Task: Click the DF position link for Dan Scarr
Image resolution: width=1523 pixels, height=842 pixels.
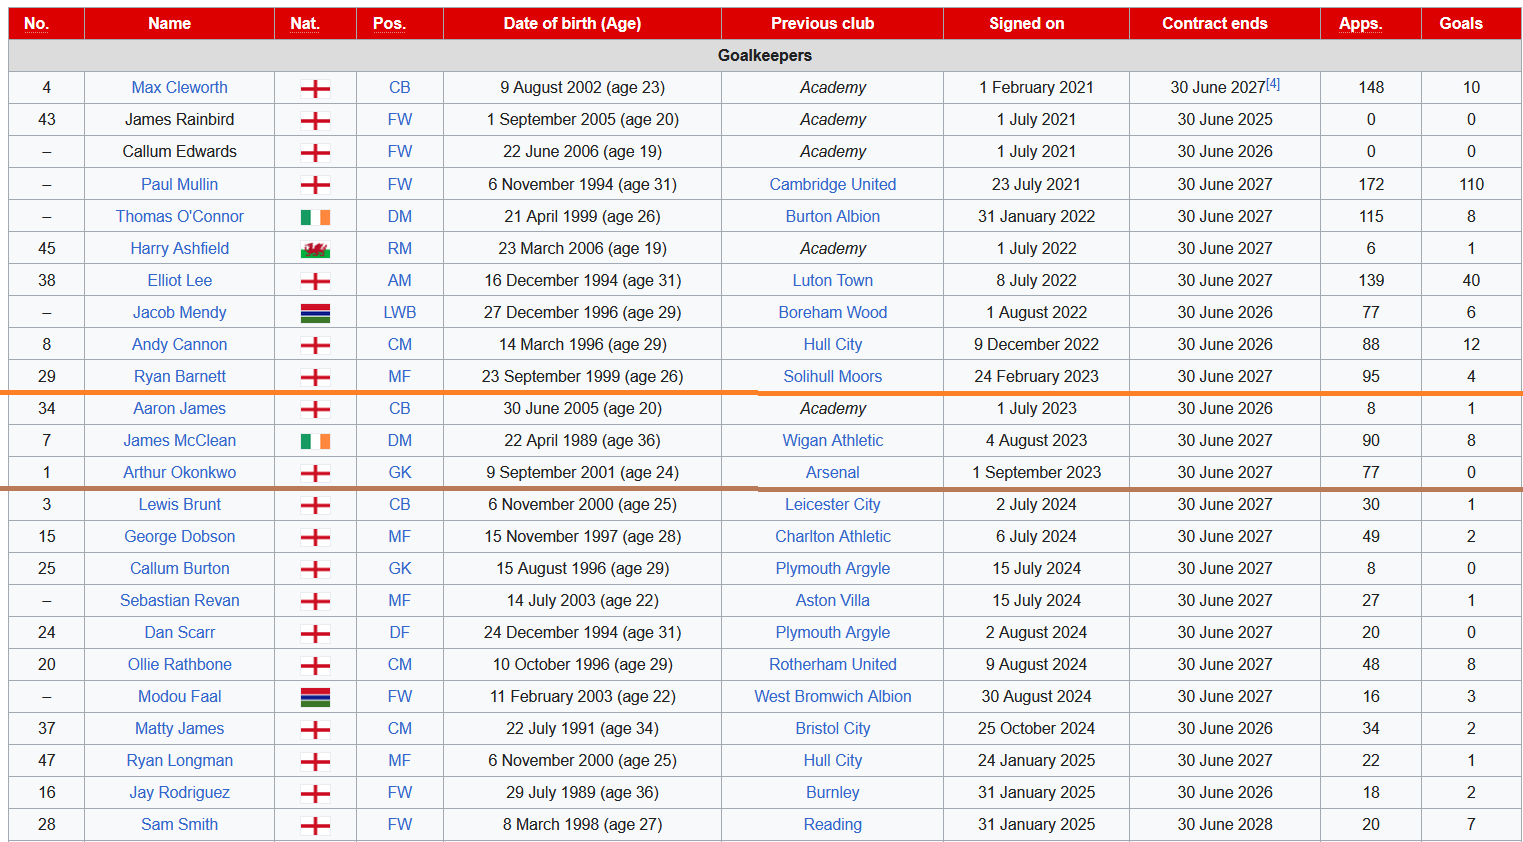Action: click(400, 632)
